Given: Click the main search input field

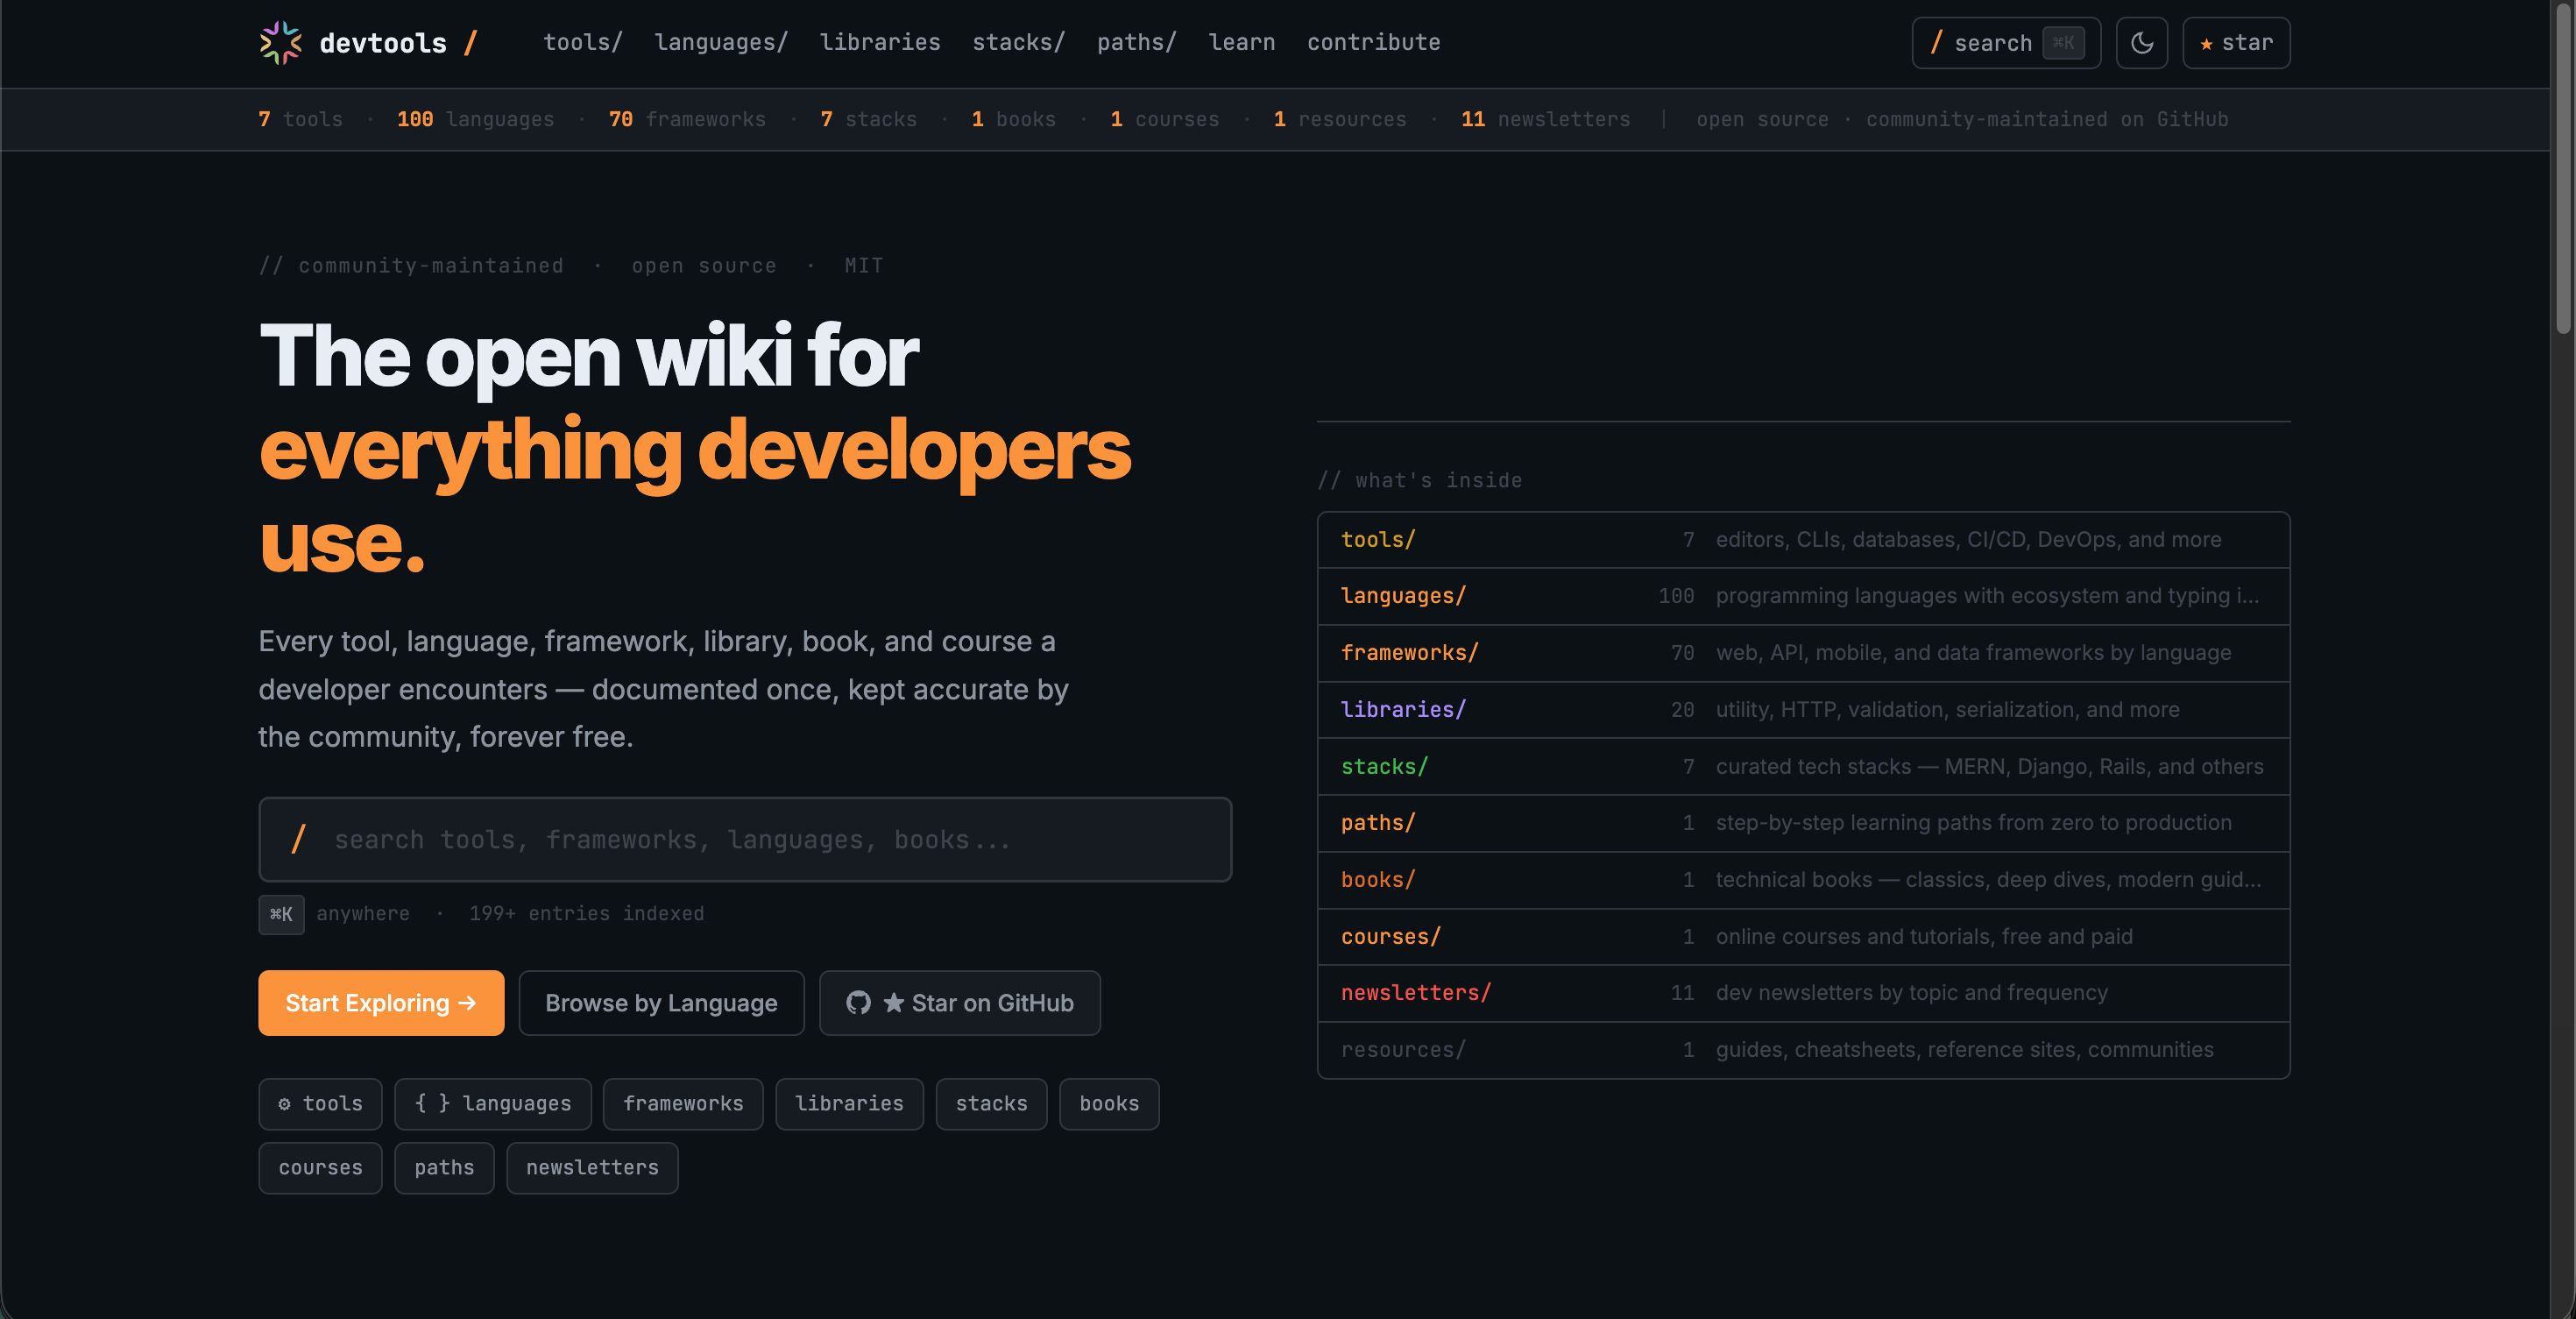Looking at the screenshot, I should click(x=745, y=839).
